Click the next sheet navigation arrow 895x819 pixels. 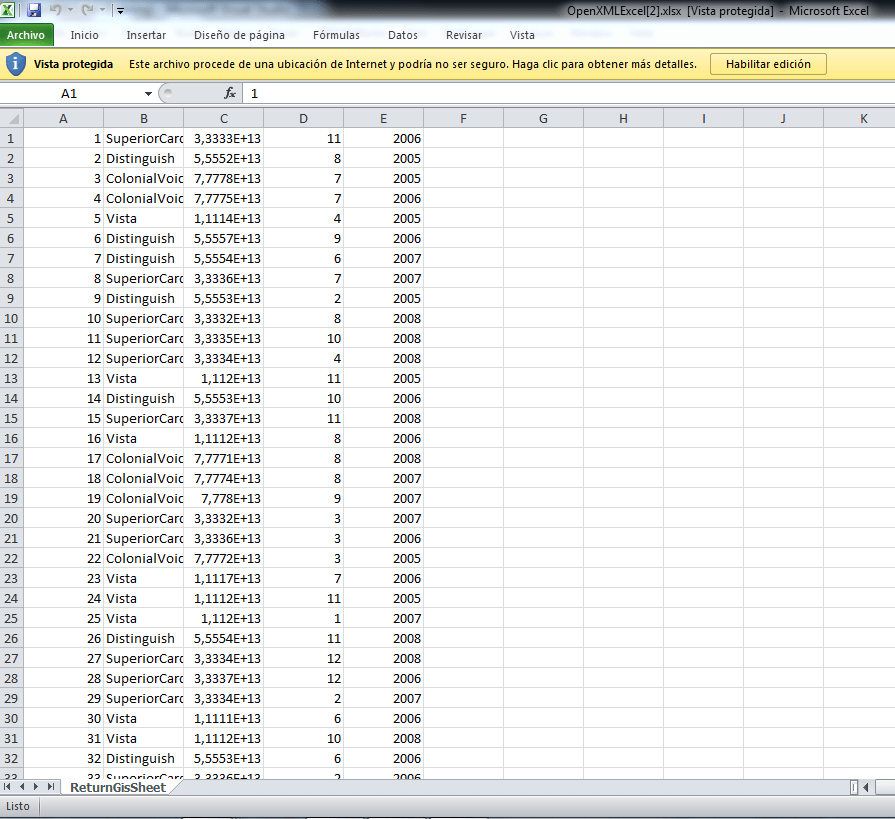pyautogui.click(x=36, y=787)
